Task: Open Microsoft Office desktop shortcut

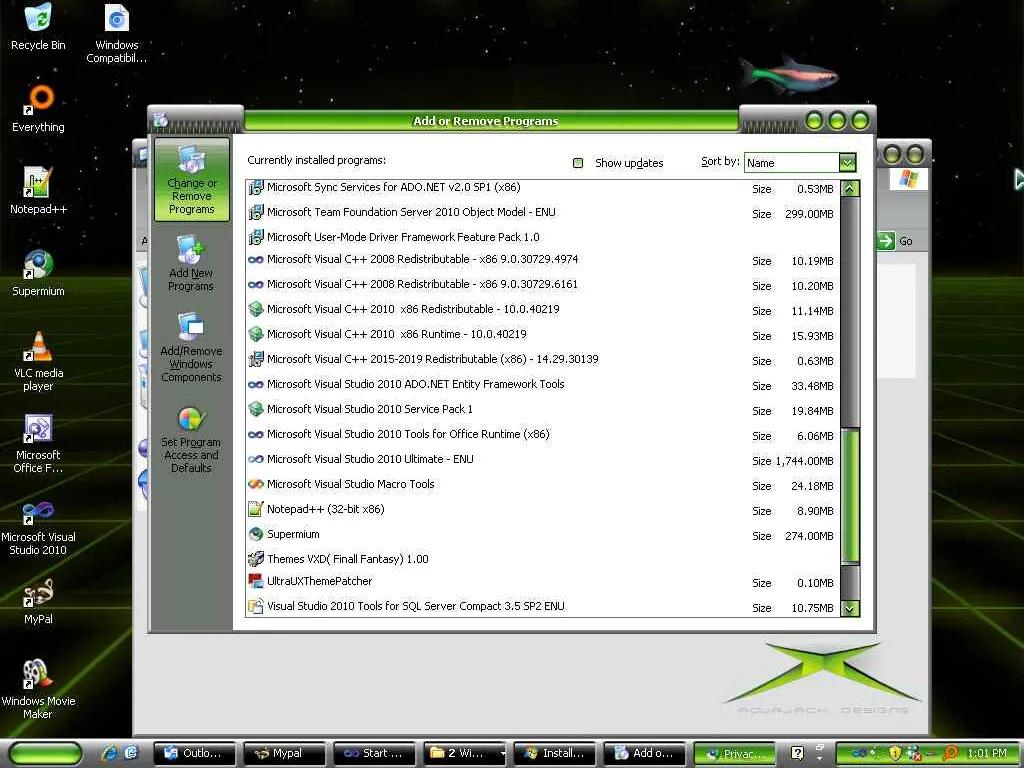Action: 38,443
